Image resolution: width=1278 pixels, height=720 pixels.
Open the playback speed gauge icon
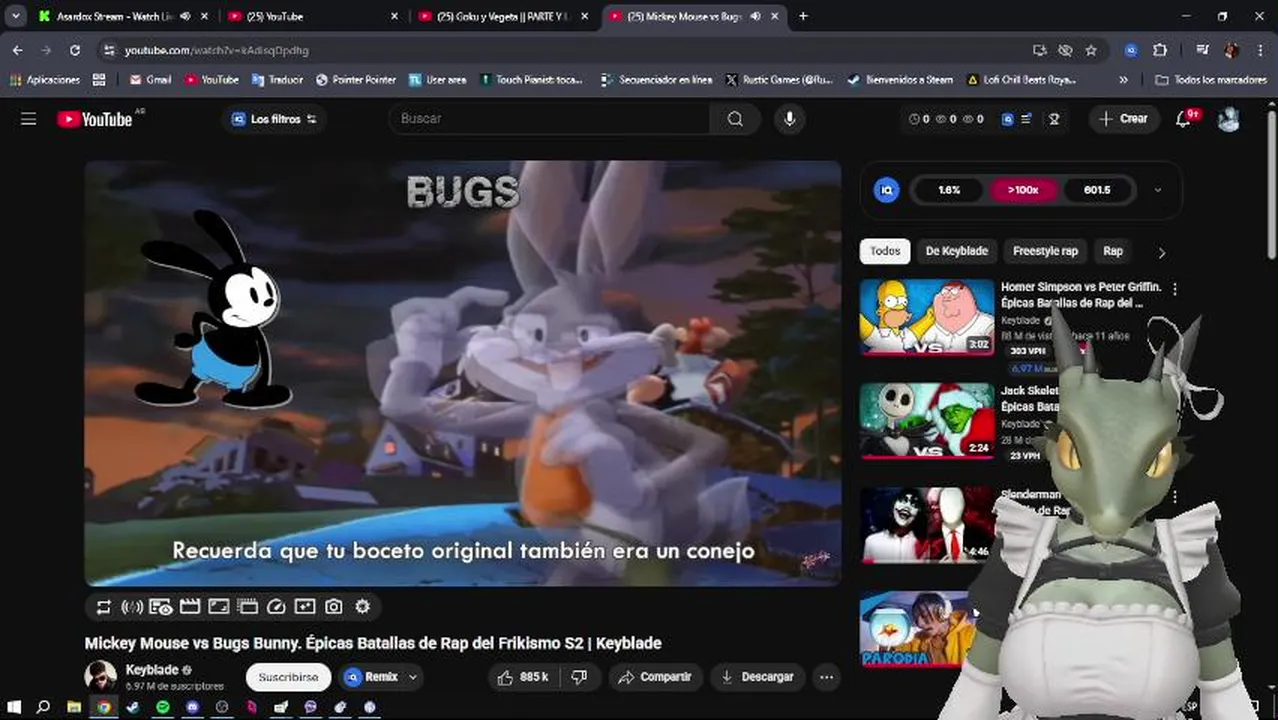pyautogui.click(x=277, y=607)
